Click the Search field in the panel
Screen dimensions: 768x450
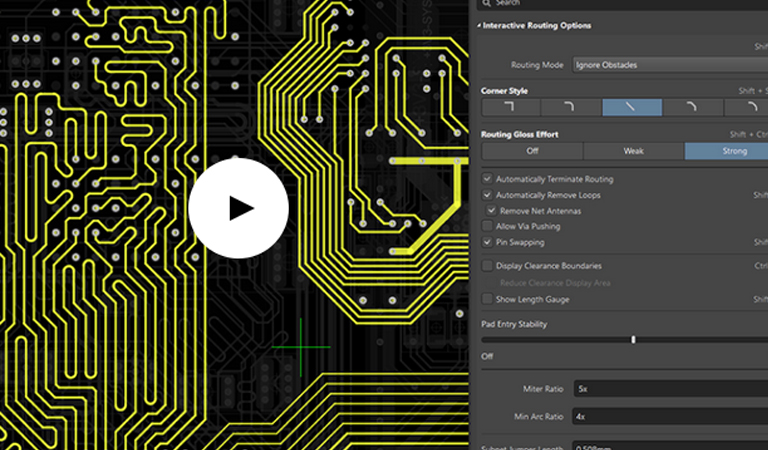[x=623, y=3]
